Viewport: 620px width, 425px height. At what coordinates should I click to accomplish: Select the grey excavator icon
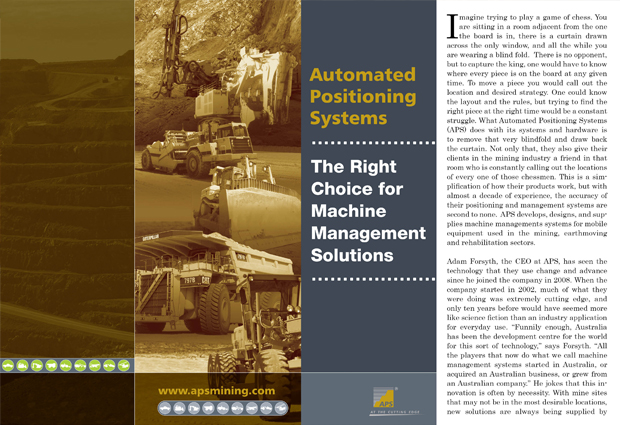pyautogui.click(x=194, y=408)
